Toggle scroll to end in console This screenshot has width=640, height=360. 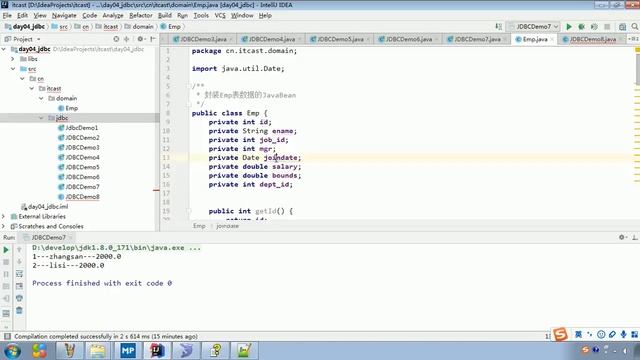click(19, 286)
